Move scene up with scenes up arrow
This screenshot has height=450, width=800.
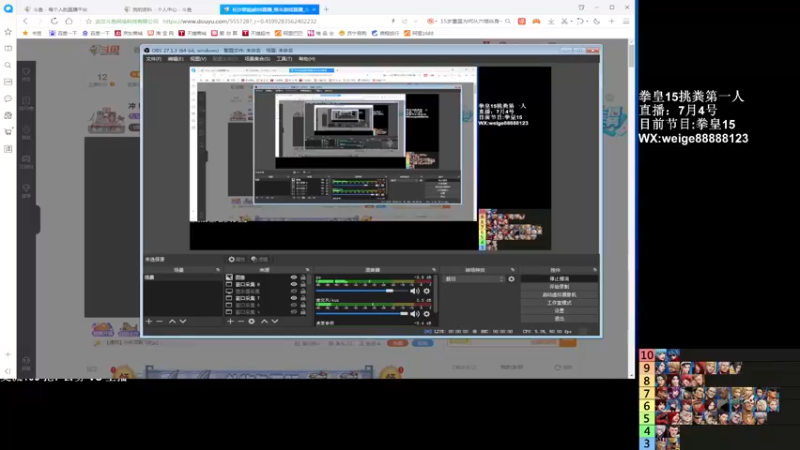coord(172,321)
